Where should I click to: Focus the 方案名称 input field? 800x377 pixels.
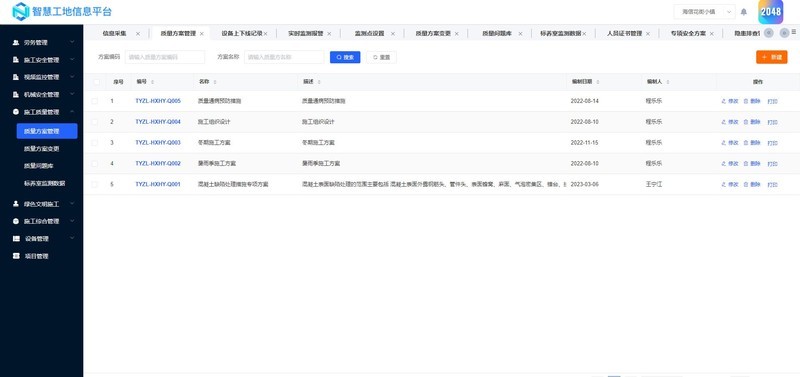[x=284, y=57]
